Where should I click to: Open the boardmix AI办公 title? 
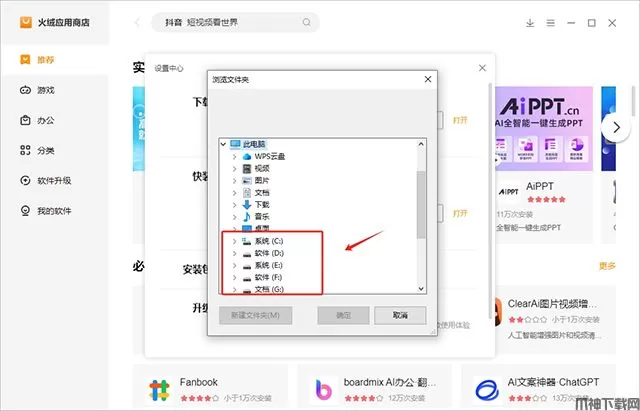(x=390, y=382)
